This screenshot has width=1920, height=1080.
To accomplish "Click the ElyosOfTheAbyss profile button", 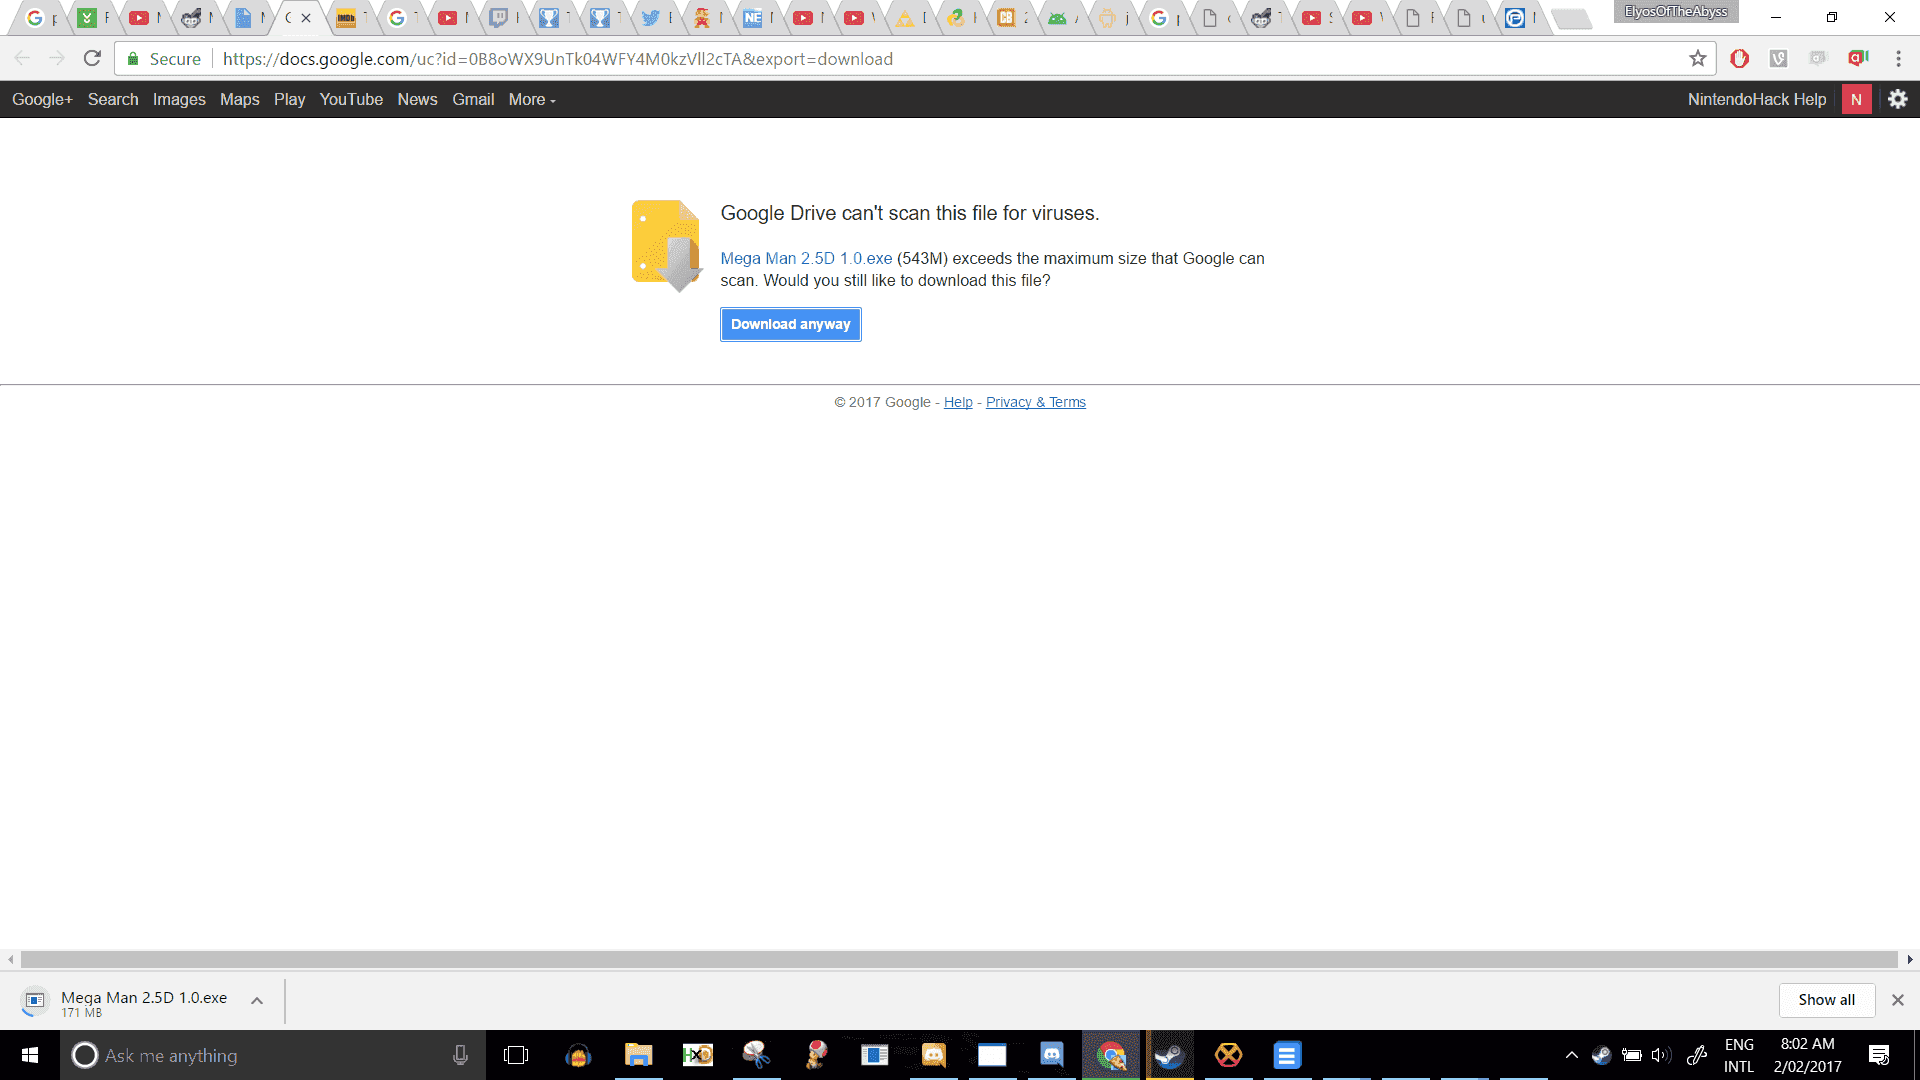I will 1675,12.
